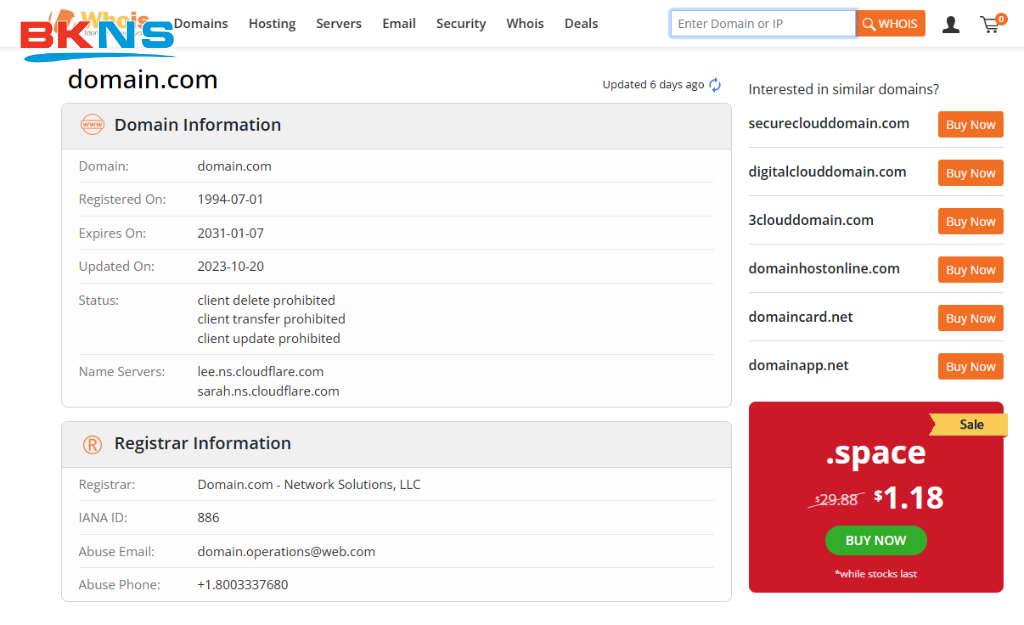This screenshot has width=1024, height=625.
Task: Click the globe icon beside Domain Information
Action: point(92,125)
